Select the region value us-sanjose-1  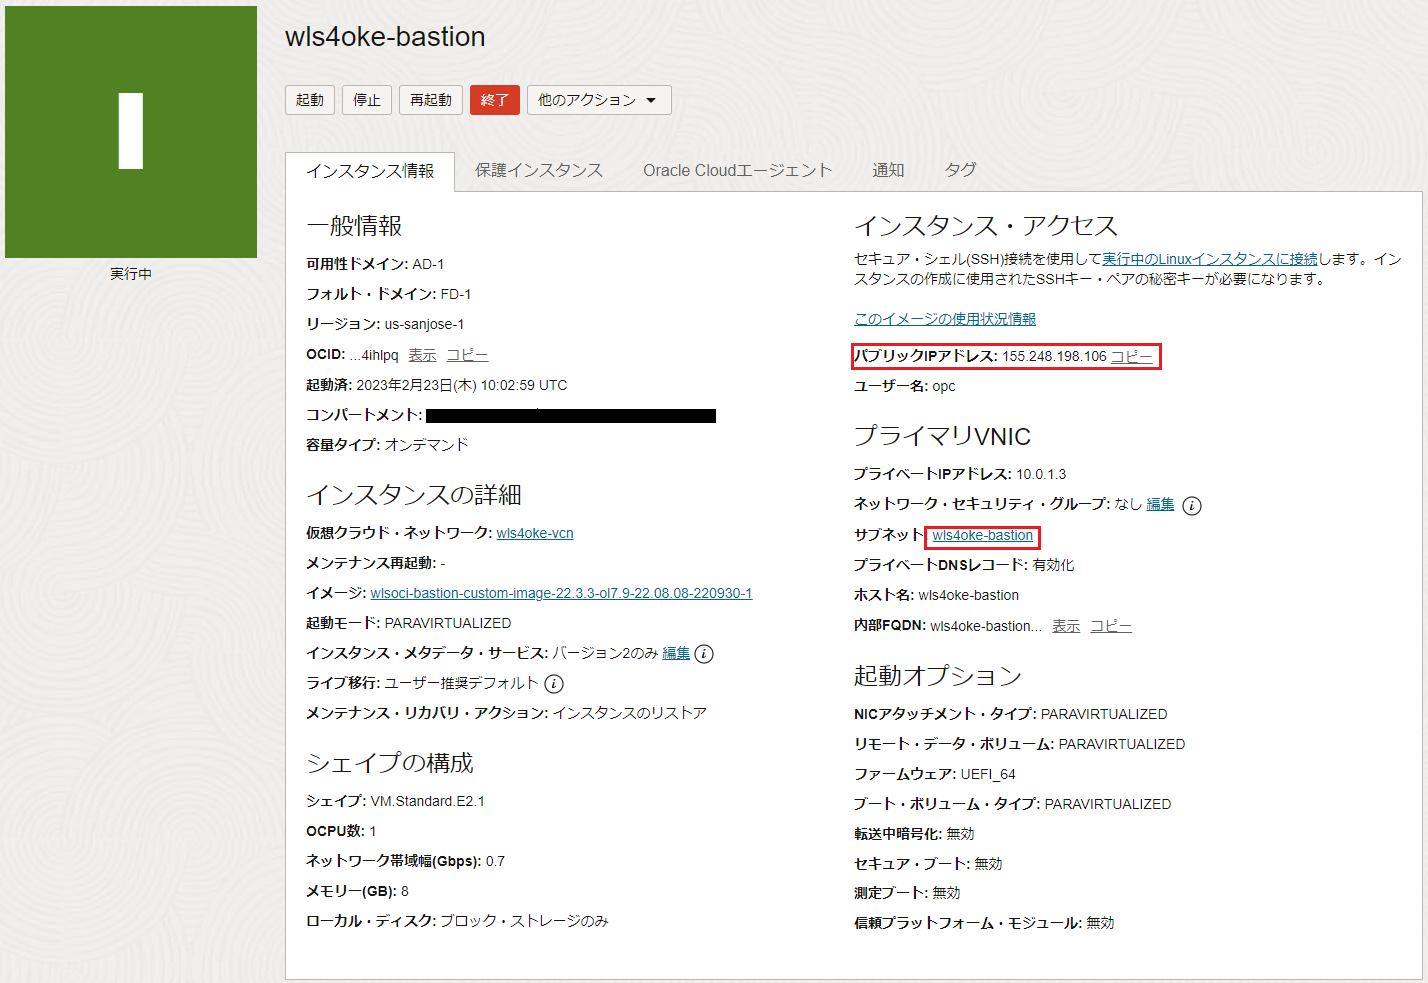[x=424, y=324]
